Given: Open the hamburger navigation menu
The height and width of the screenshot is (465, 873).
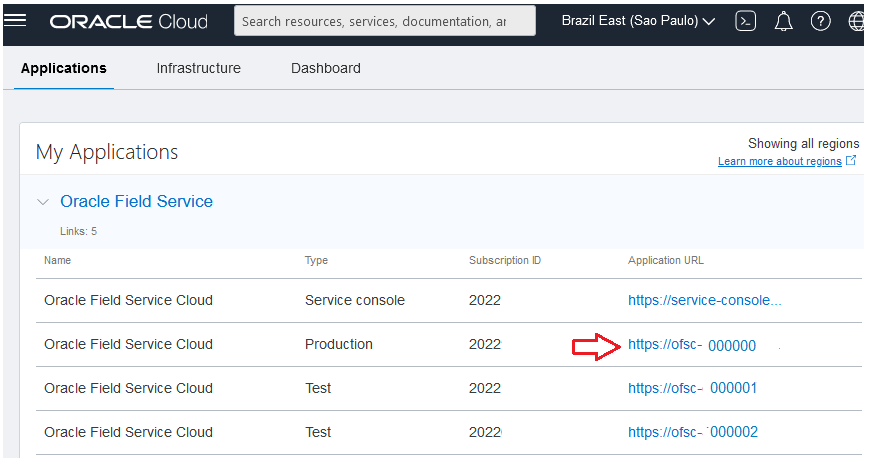Looking at the screenshot, I should click(15, 21).
